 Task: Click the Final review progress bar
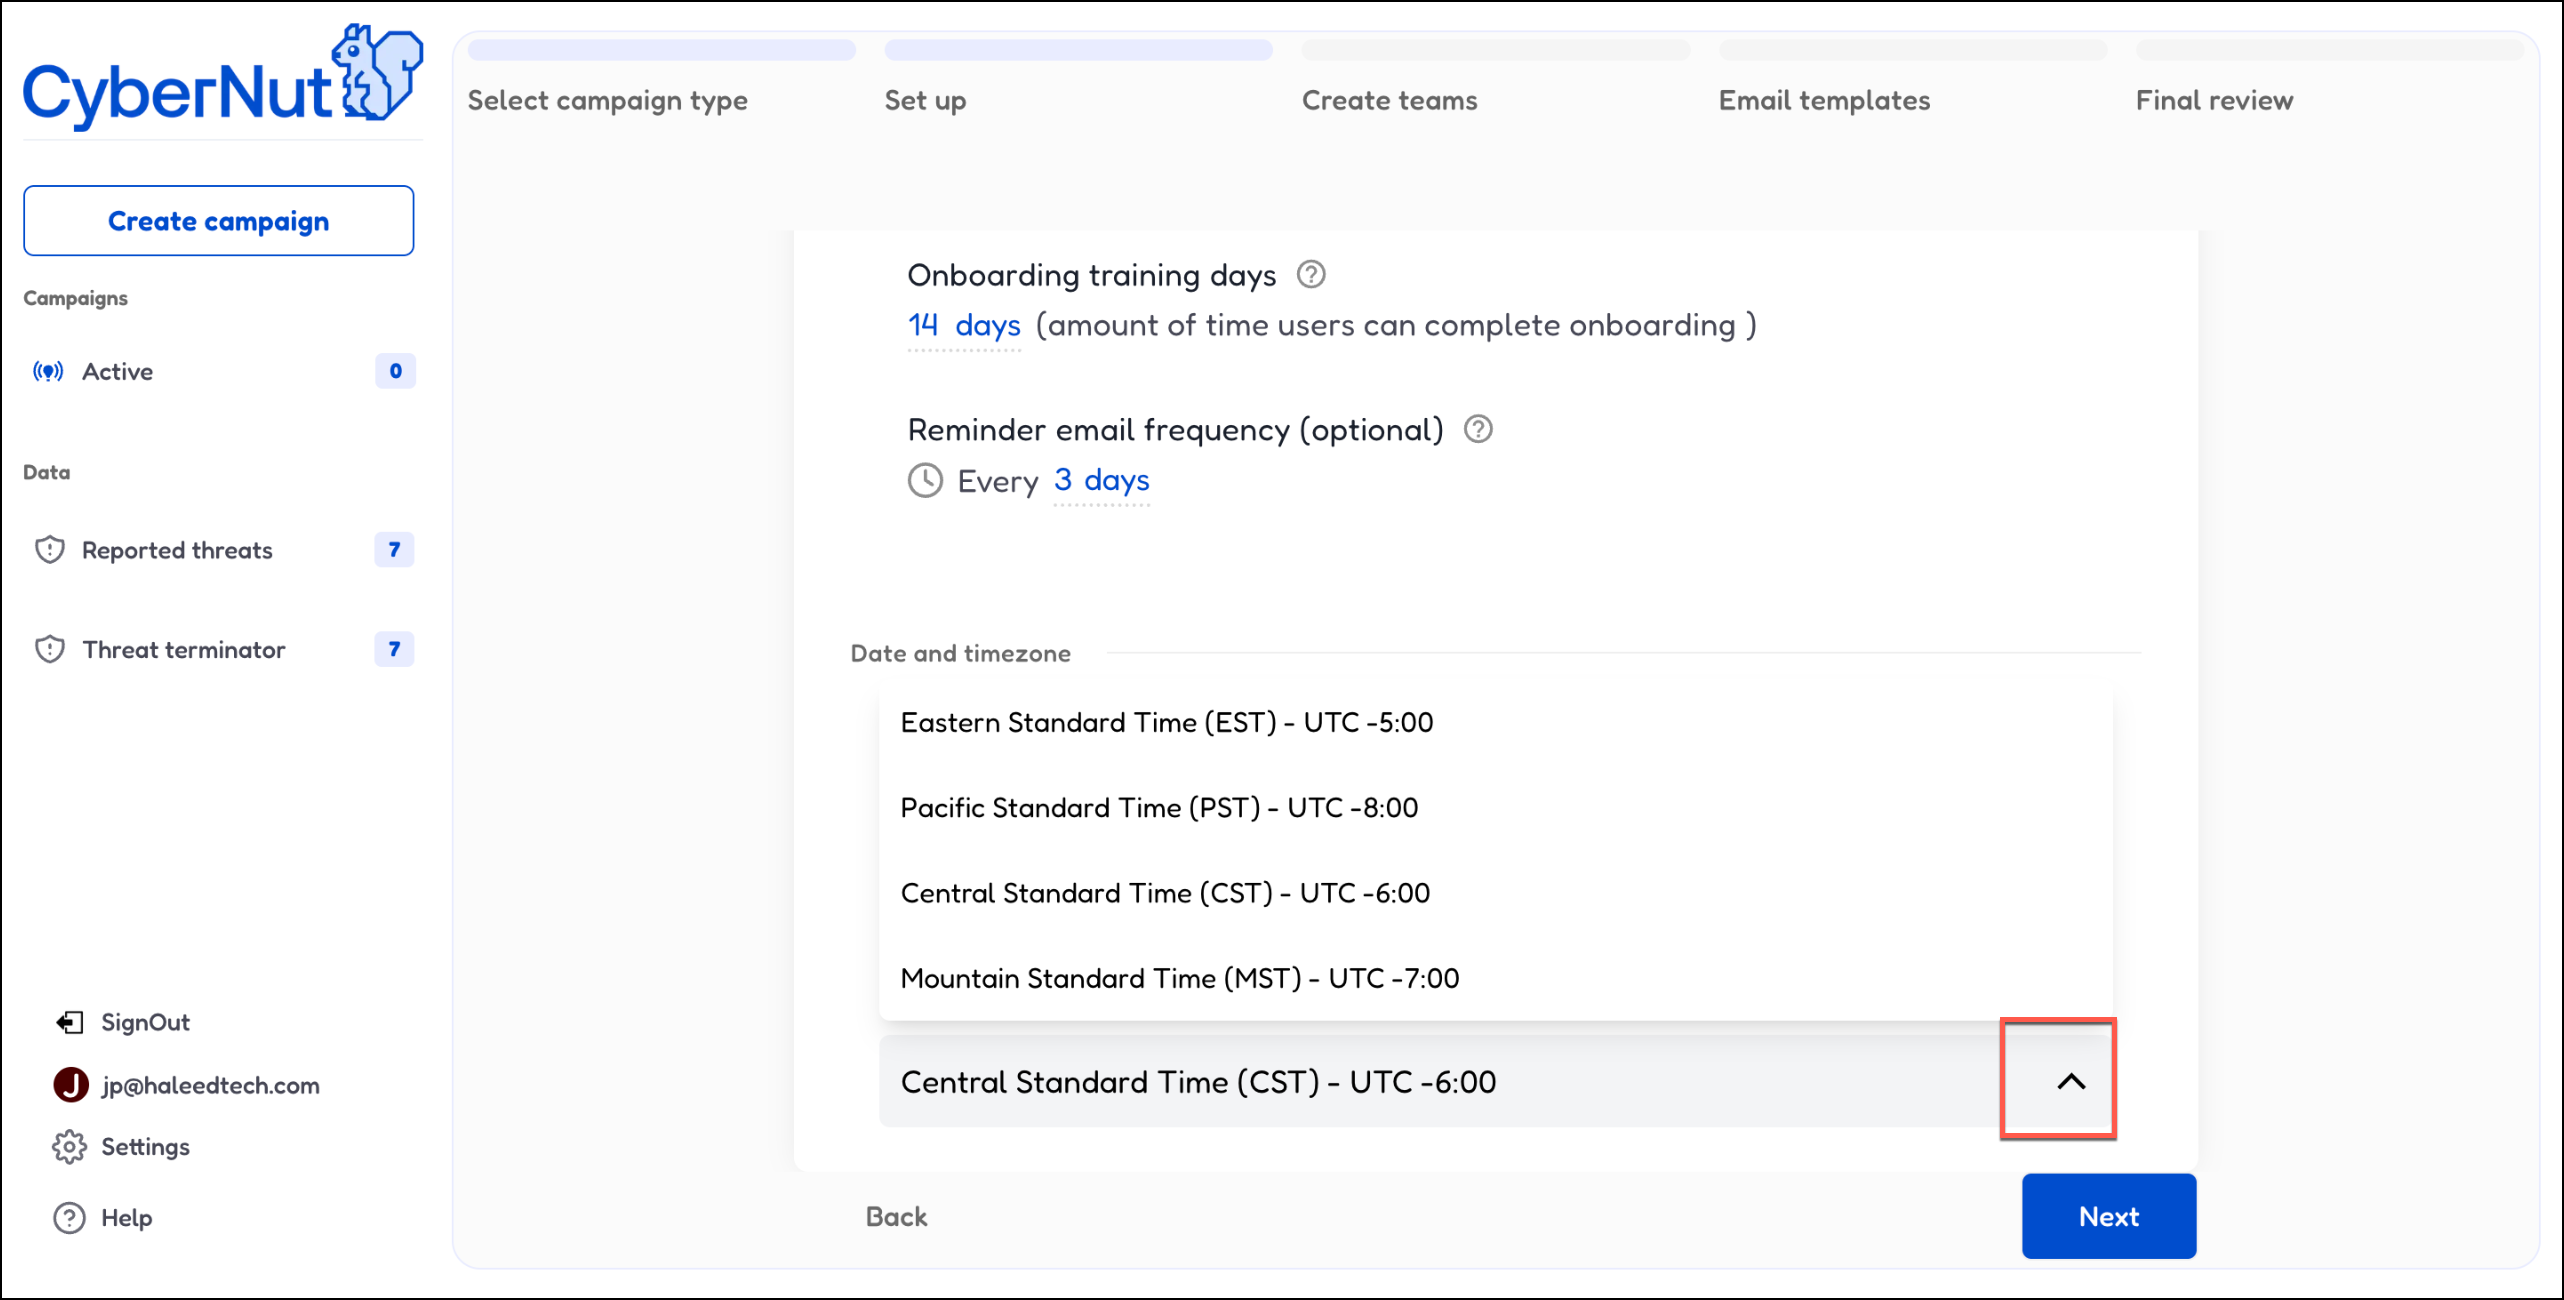click(2329, 50)
